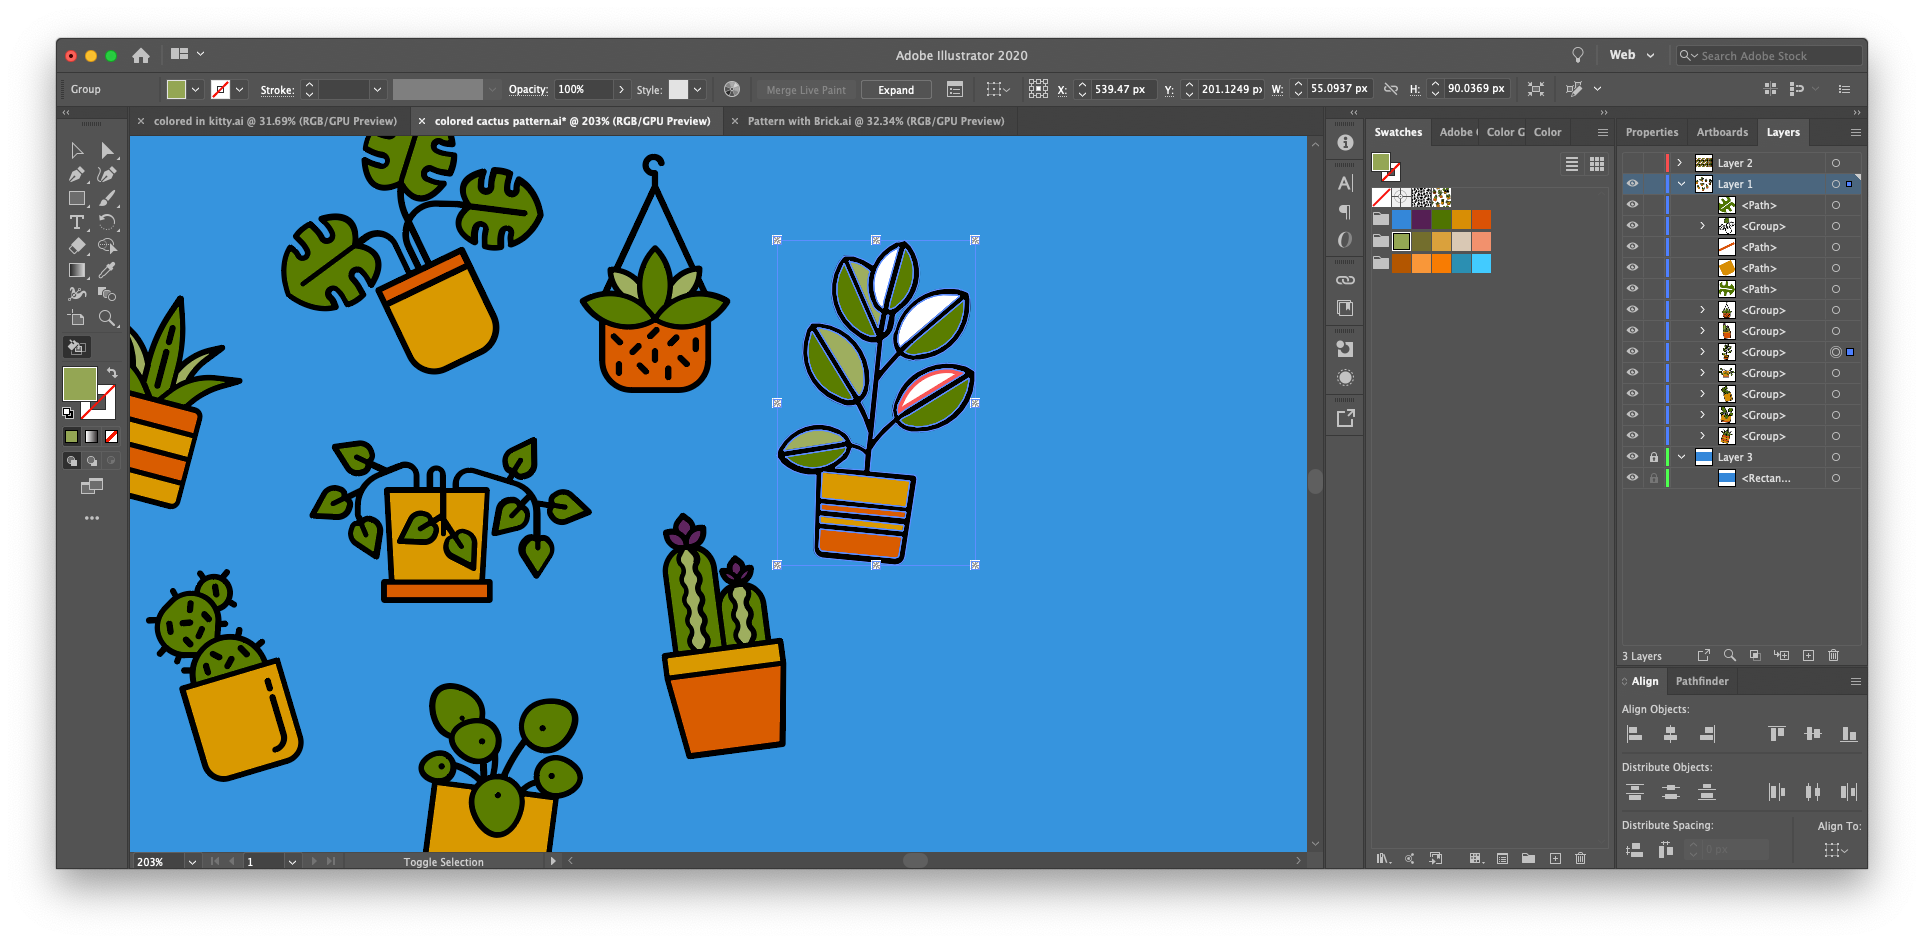Select the Direct Selection tool
This screenshot has width=1924, height=943.
tap(107, 150)
